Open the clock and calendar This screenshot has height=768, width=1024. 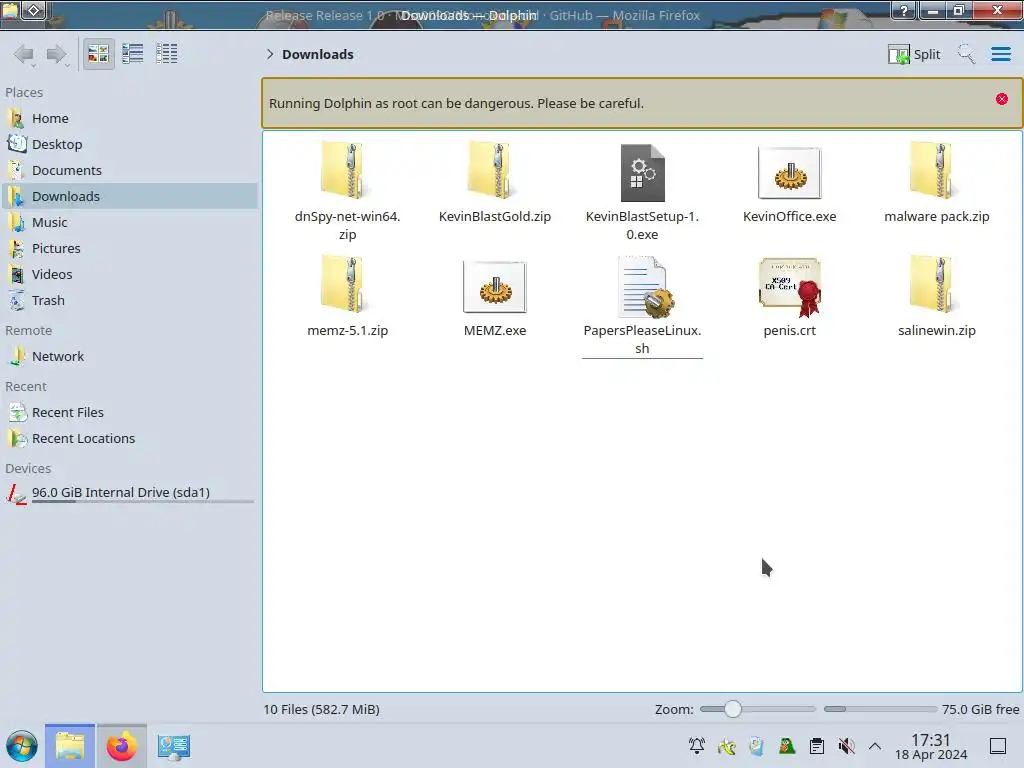931,746
